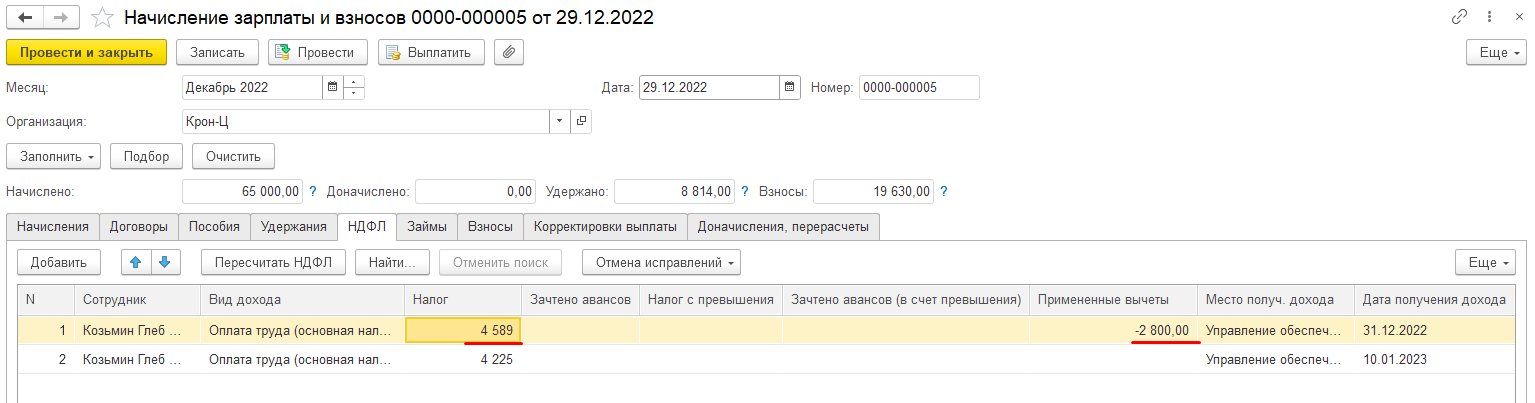1535x403 pixels.
Task: Click the Номер input field
Action: click(918, 87)
